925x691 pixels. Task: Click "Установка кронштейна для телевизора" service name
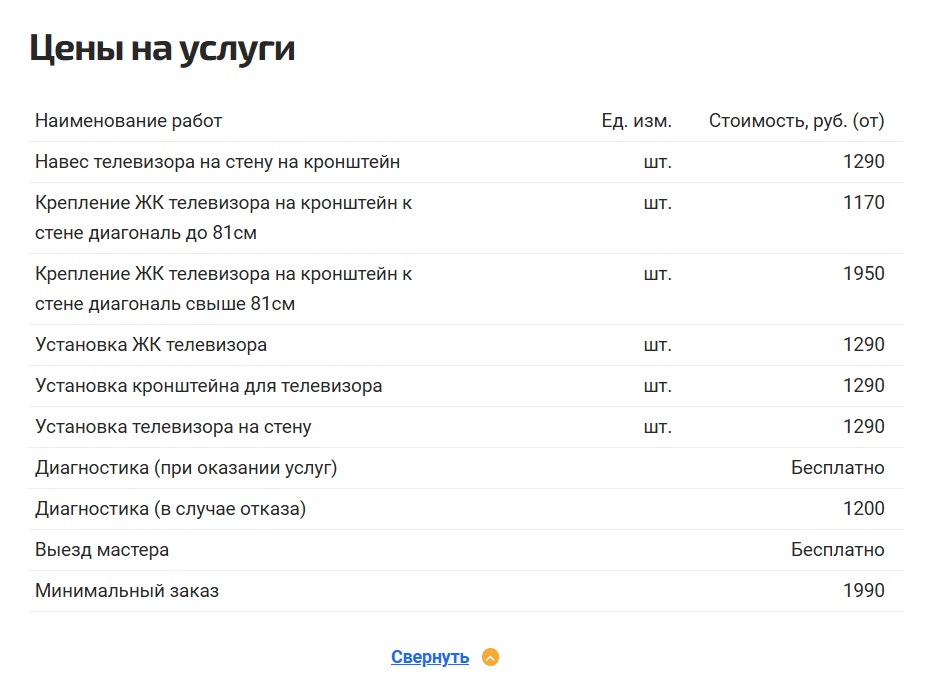pos(209,386)
